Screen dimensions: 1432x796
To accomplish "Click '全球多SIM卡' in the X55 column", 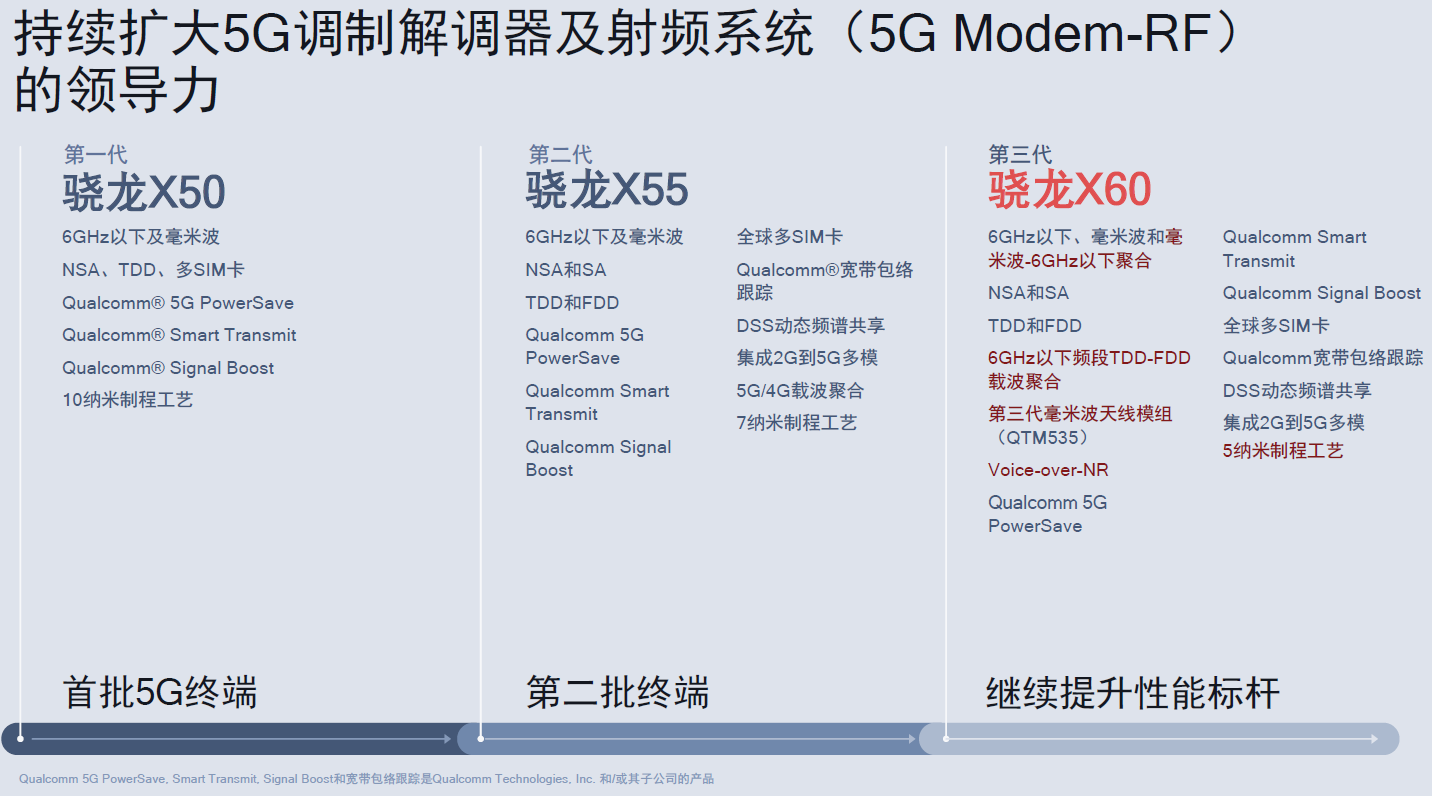I will [790, 237].
